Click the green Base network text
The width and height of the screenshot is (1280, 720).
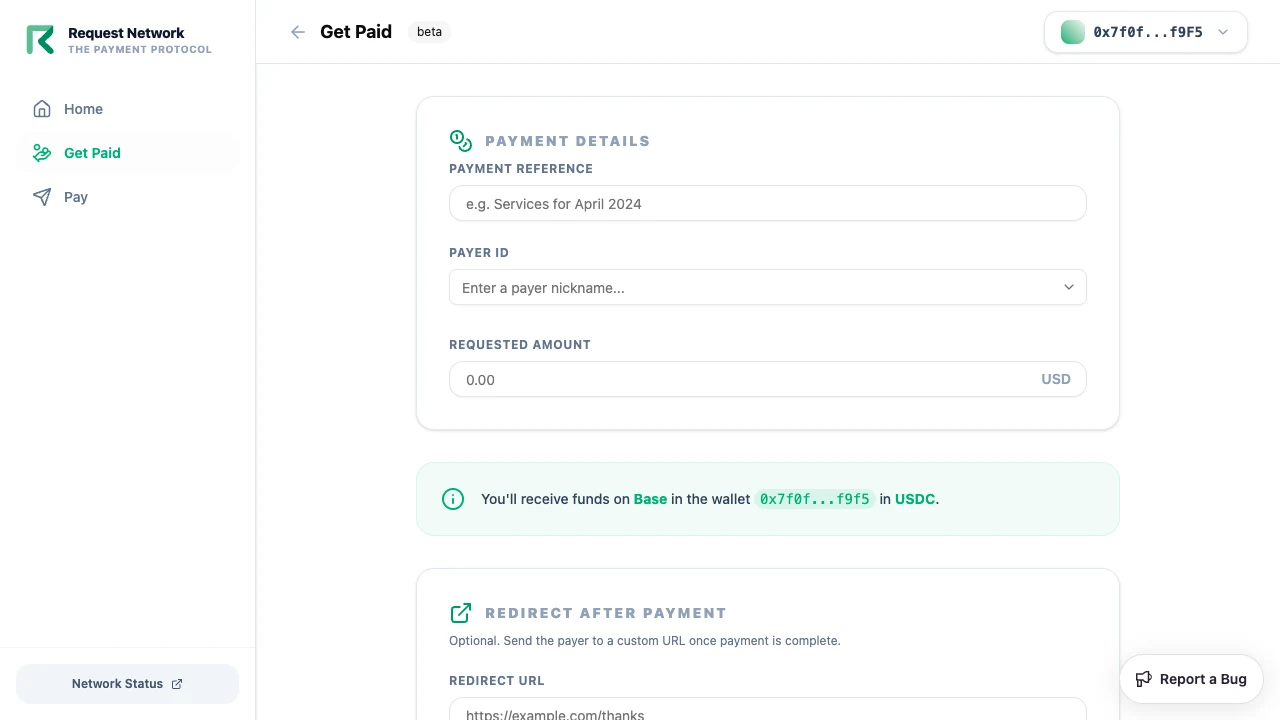(650, 499)
